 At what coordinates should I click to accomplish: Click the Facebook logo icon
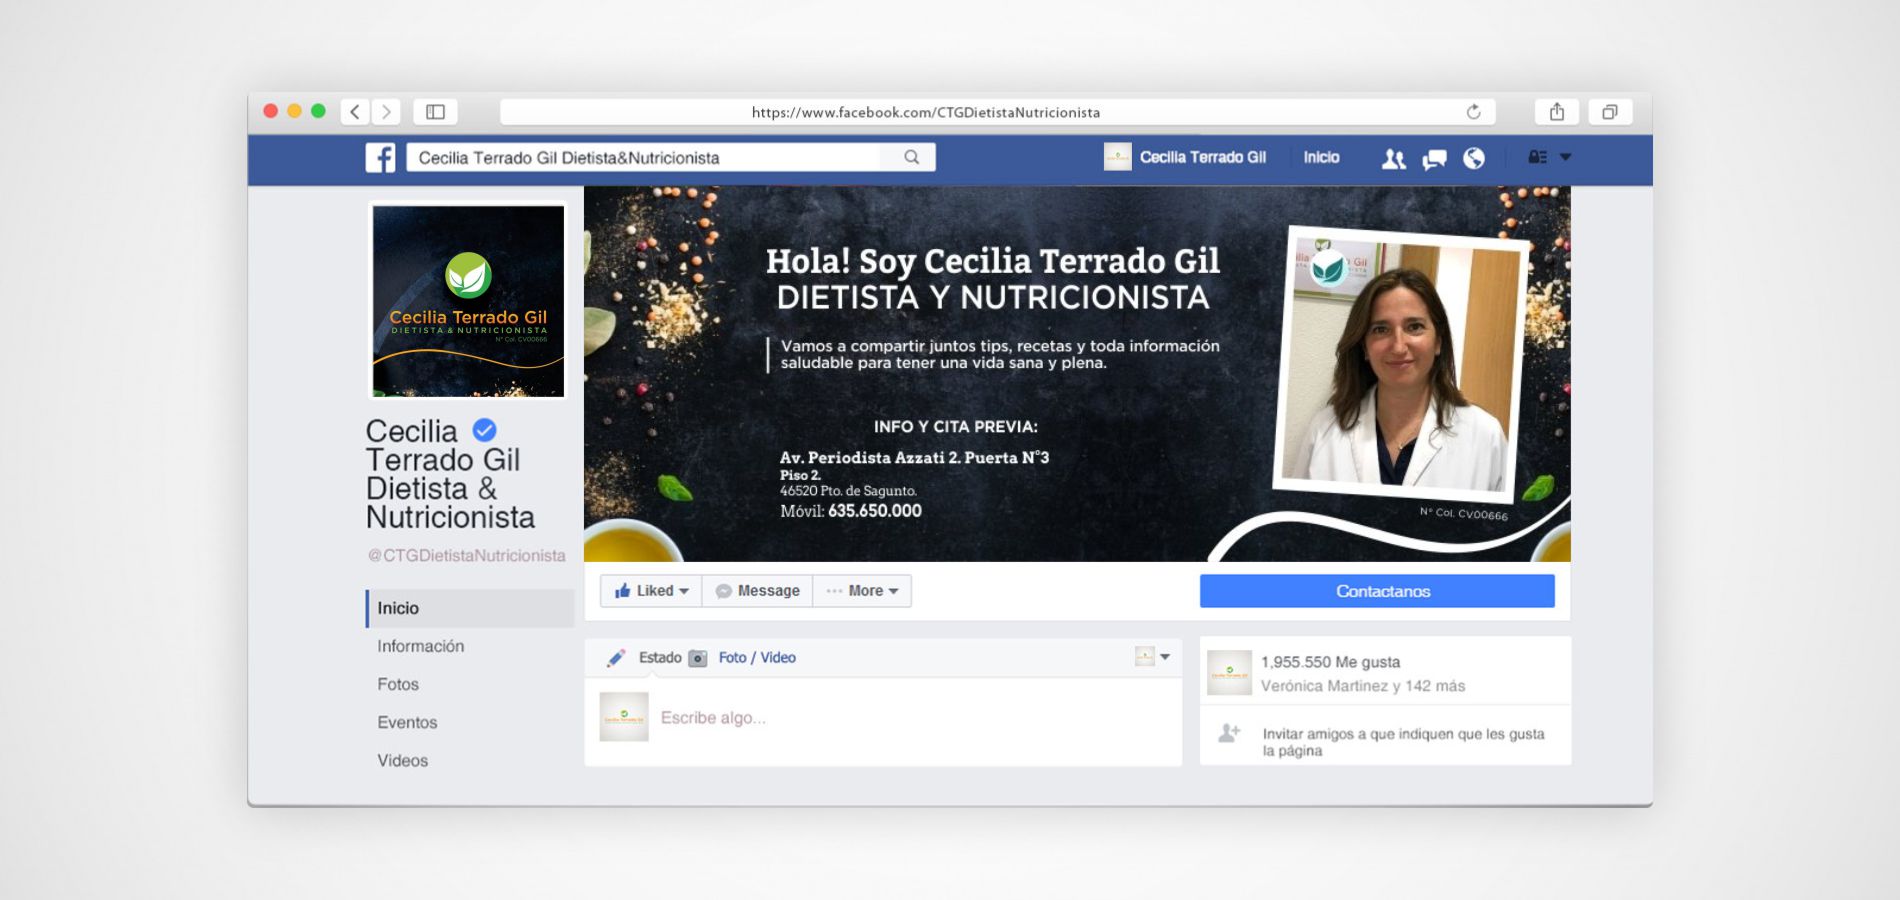coord(380,158)
